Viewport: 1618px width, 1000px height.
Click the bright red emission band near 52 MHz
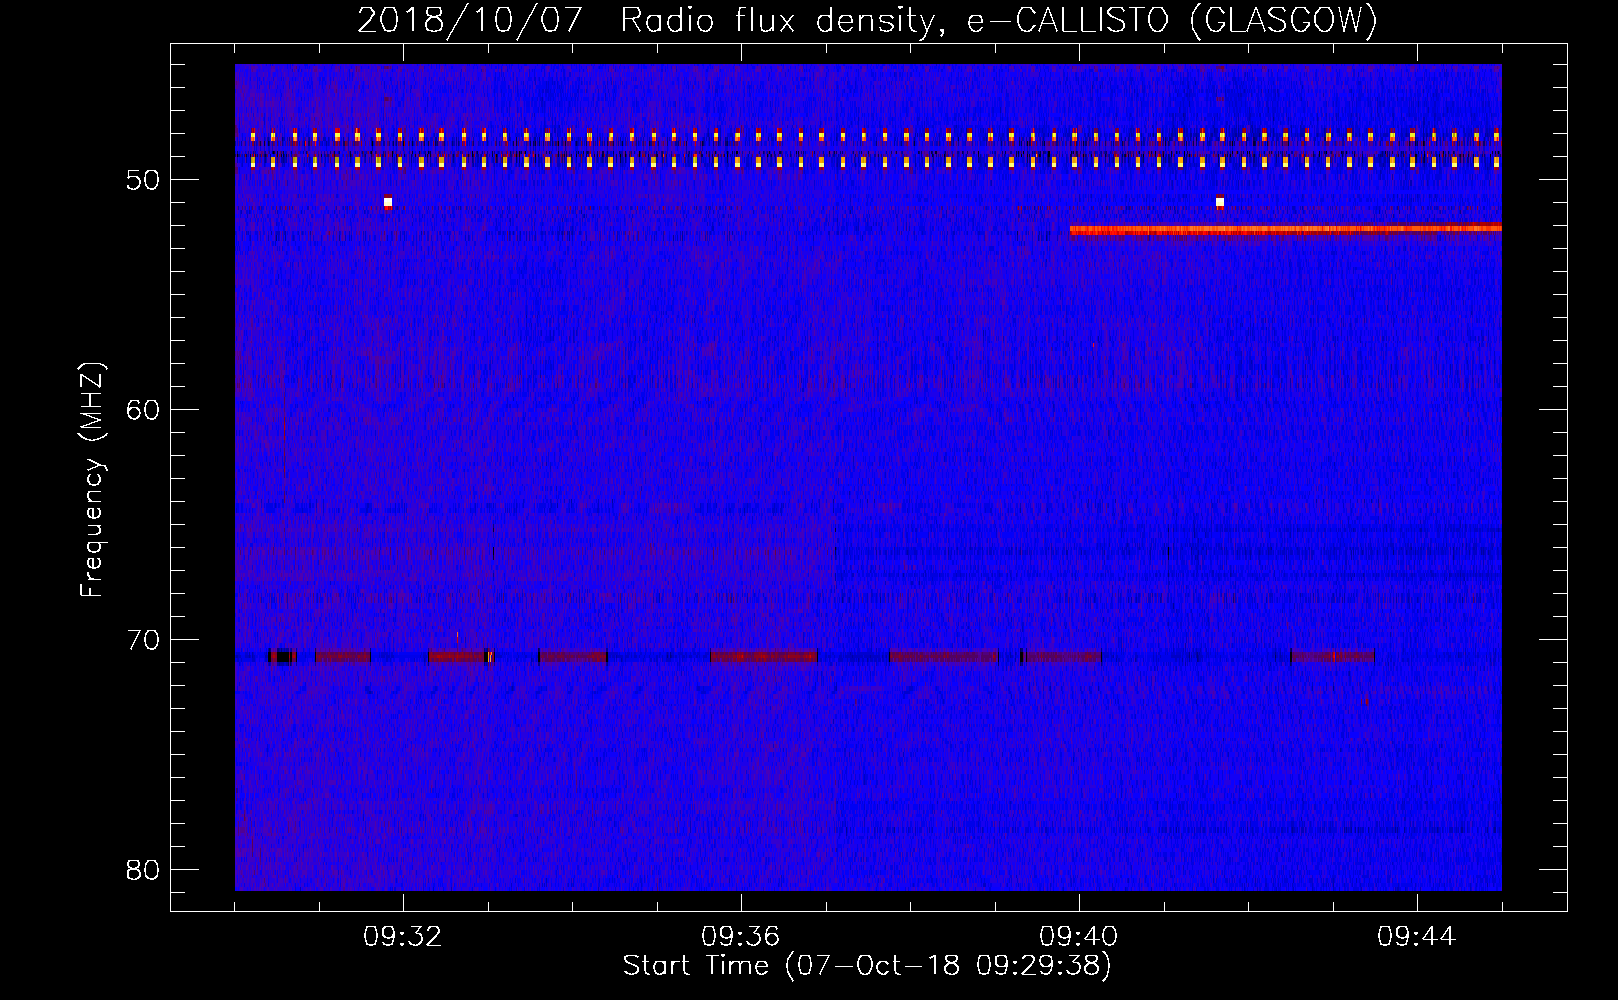(x=1286, y=229)
